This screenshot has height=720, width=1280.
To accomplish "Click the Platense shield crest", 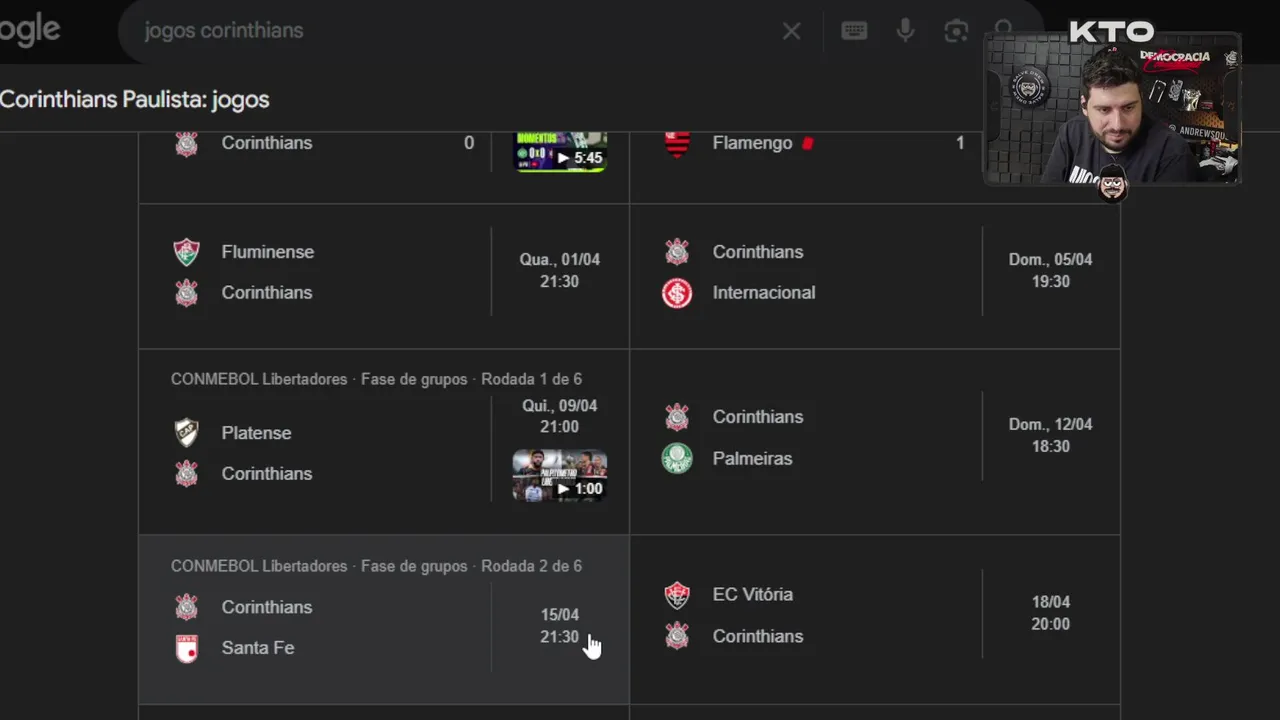I will click(x=187, y=433).
